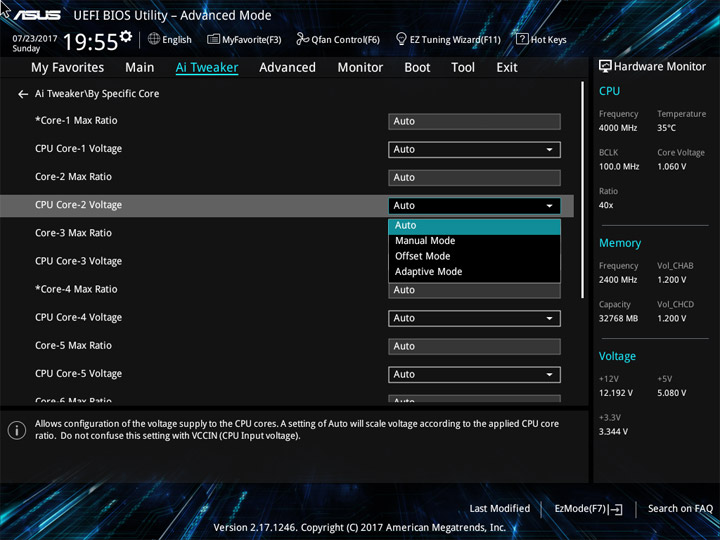The image size is (720, 540).
Task: Click the Core-1 Max Ratio field
Action: [x=474, y=122]
